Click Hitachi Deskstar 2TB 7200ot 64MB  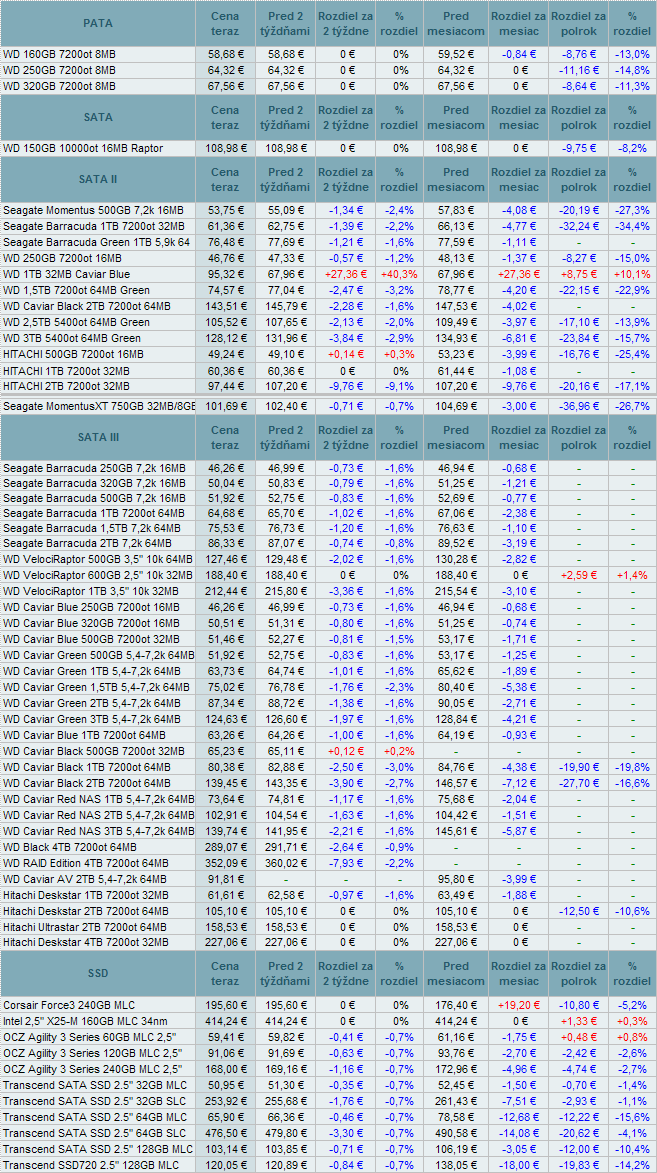86,910
